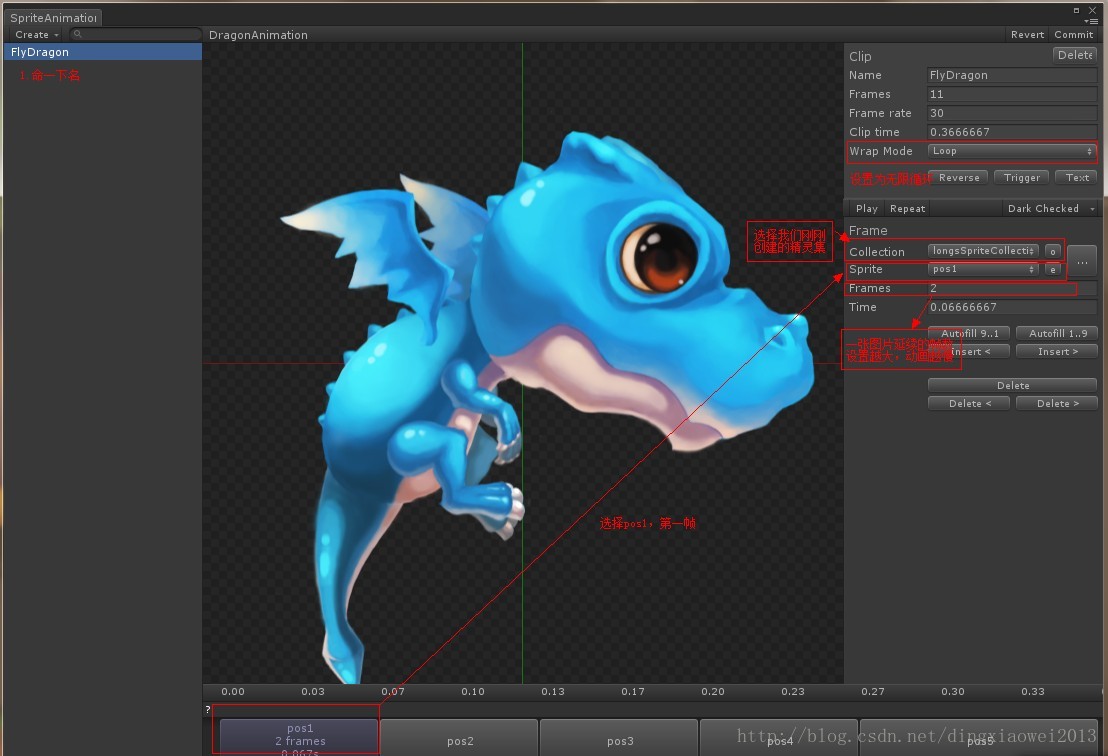Click the Clip time field 0.3666667

pyautogui.click(x=1012, y=132)
